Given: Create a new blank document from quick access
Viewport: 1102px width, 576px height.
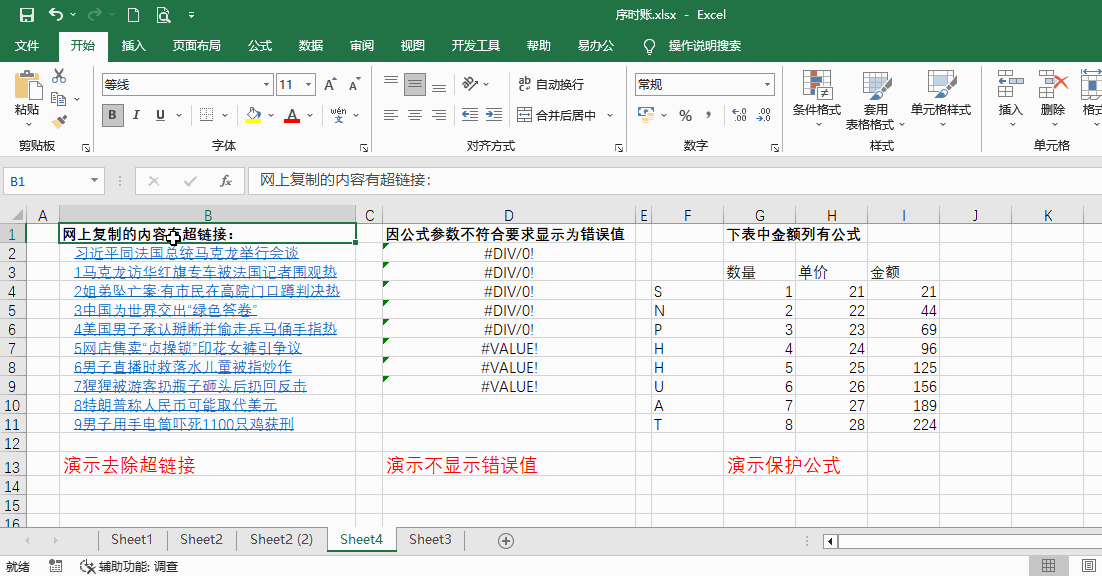Looking at the screenshot, I should tap(133, 15).
